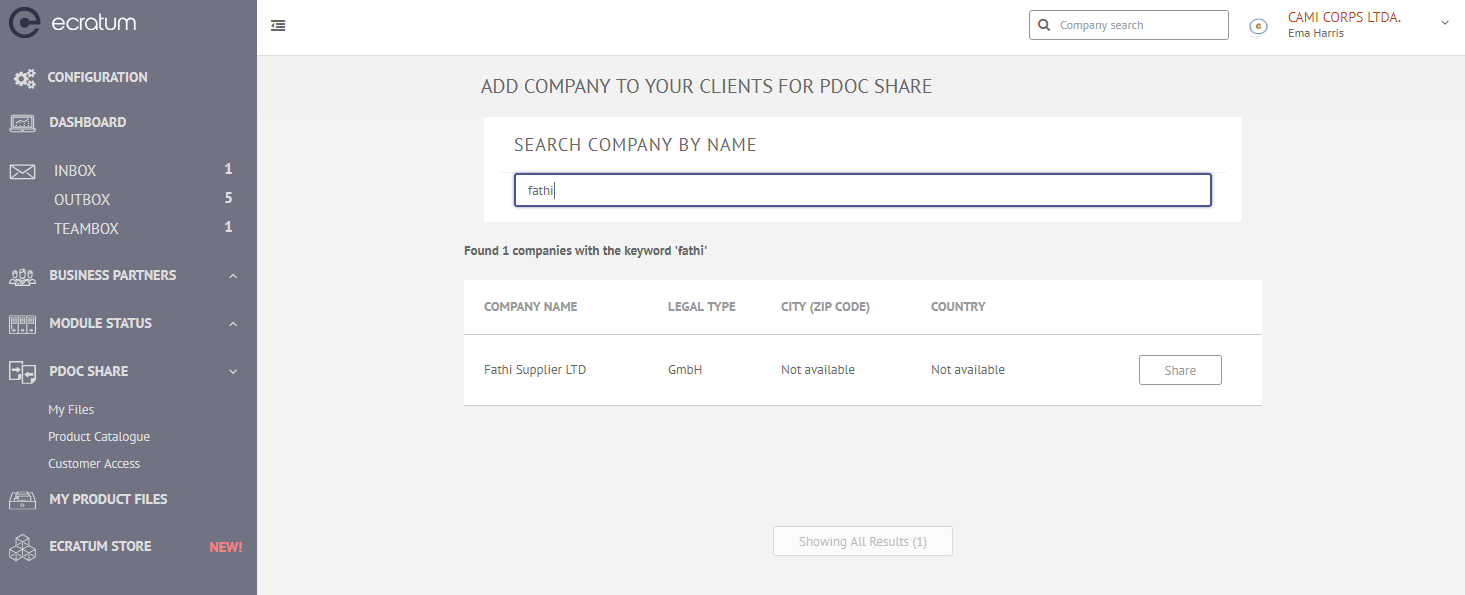
Task: Click the Inbox envelope icon
Action: click(x=23, y=172)
